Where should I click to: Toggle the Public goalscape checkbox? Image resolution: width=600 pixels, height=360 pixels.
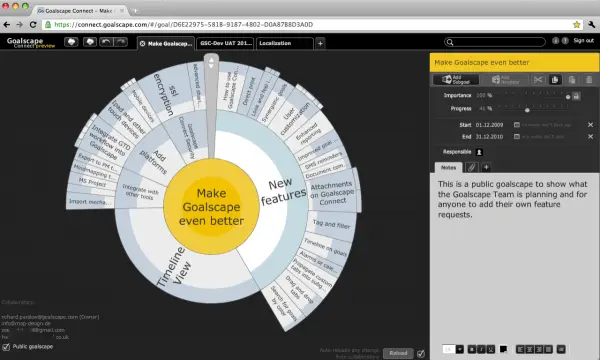click(6, 347)
